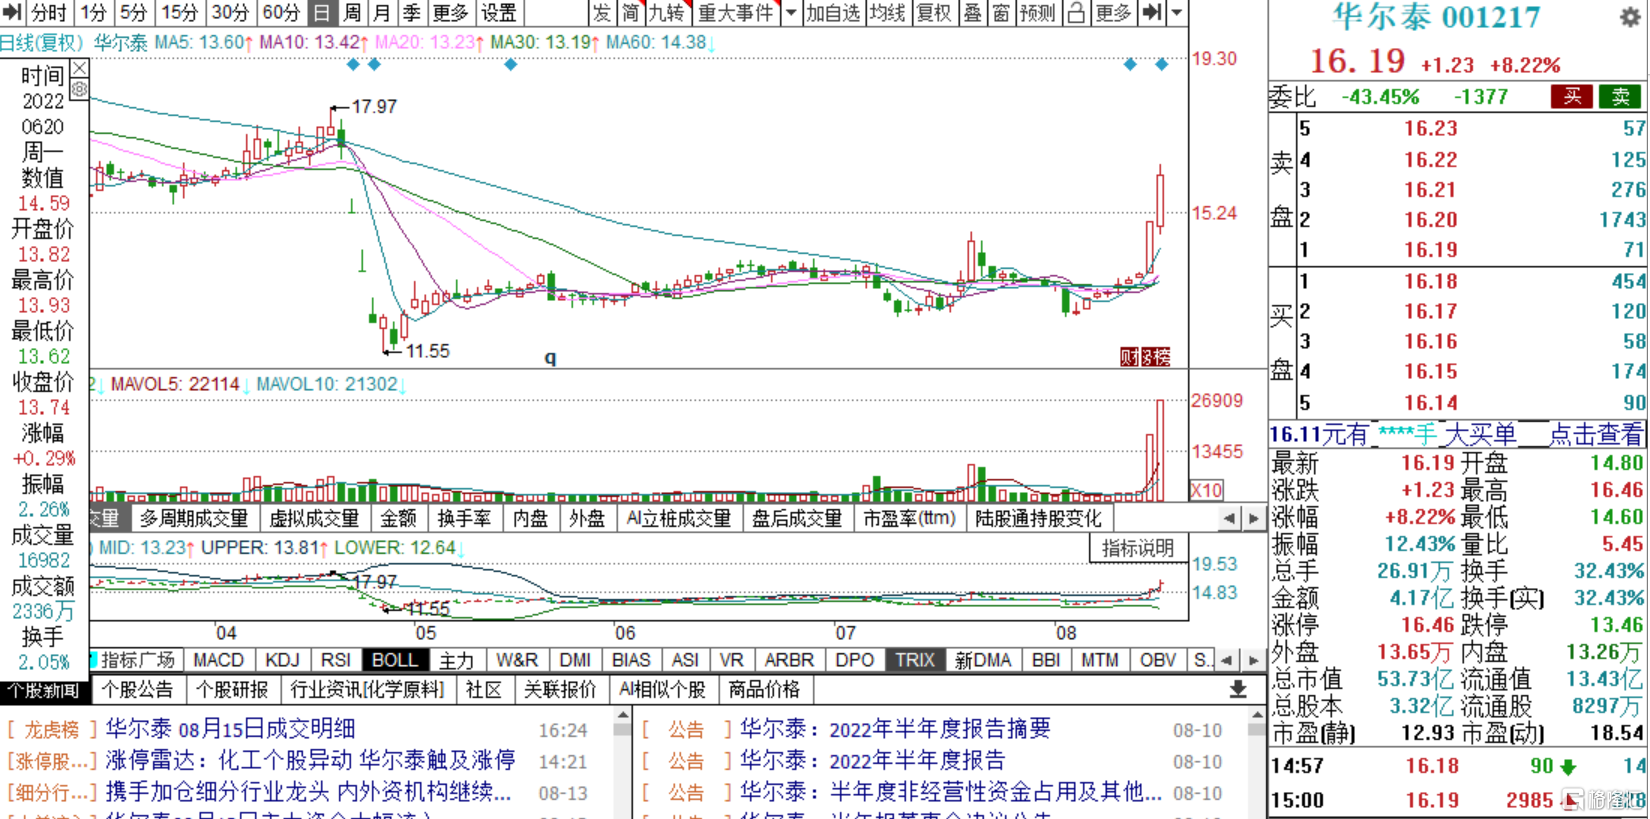Click the skip-to-end arrow at right of toolbar
Screen dimensions: 1650x819
[x=1152, y=13]
